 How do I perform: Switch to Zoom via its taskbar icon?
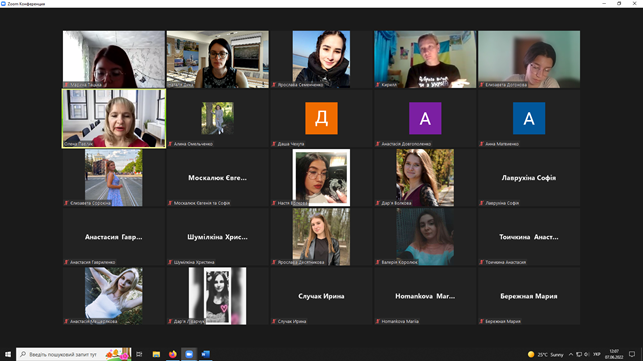[189, 354]
